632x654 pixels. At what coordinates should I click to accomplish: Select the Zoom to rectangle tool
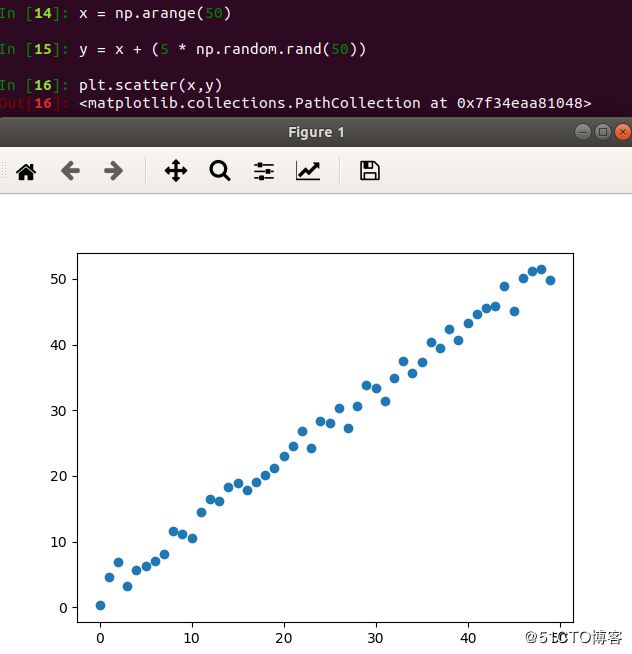pyautogui.click(x=220, y=171)
